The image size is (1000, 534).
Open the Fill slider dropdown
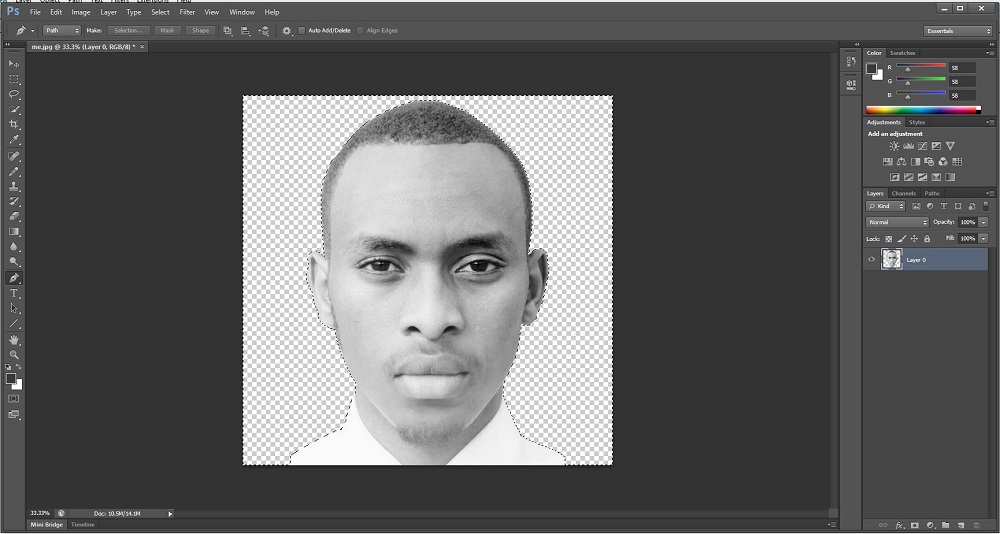[984, 238]
